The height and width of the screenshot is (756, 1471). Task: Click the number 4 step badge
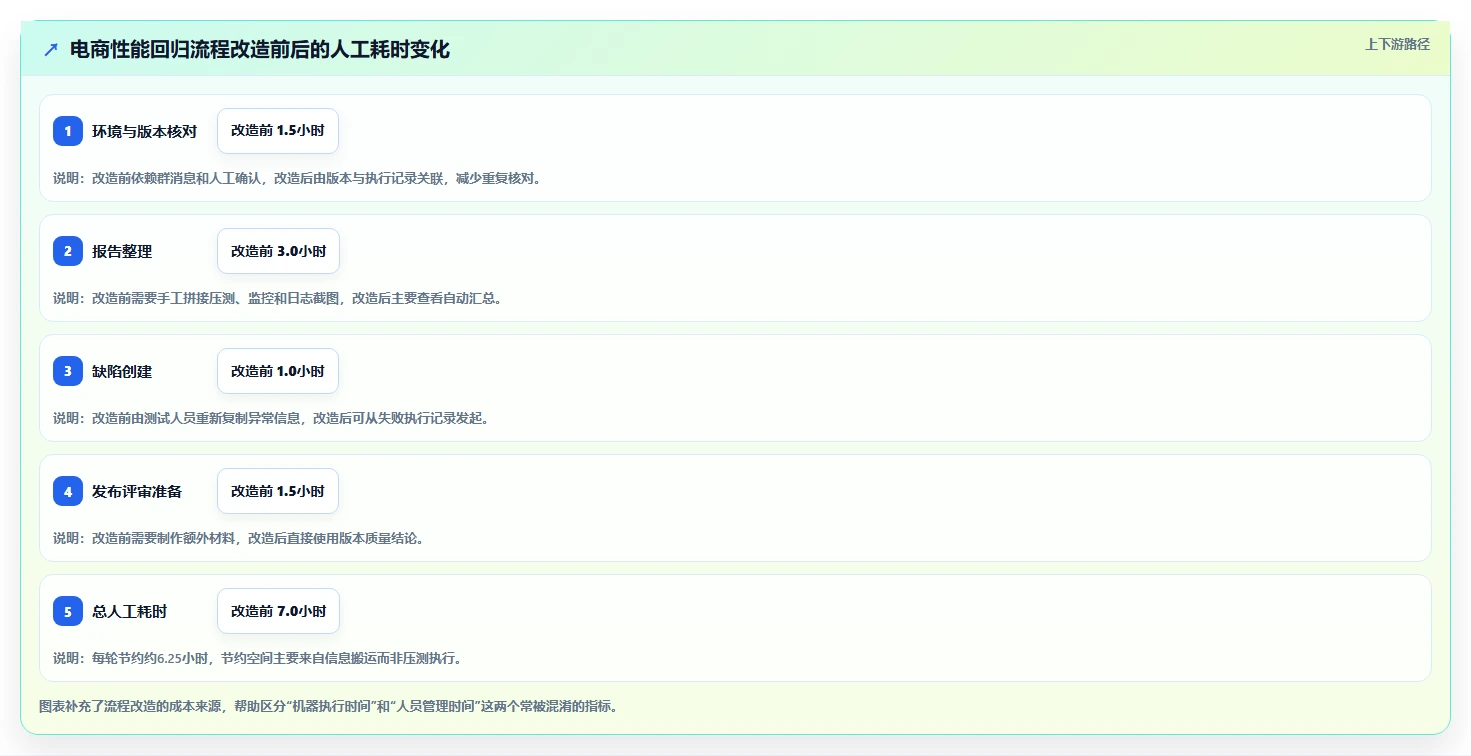(68, 491)
